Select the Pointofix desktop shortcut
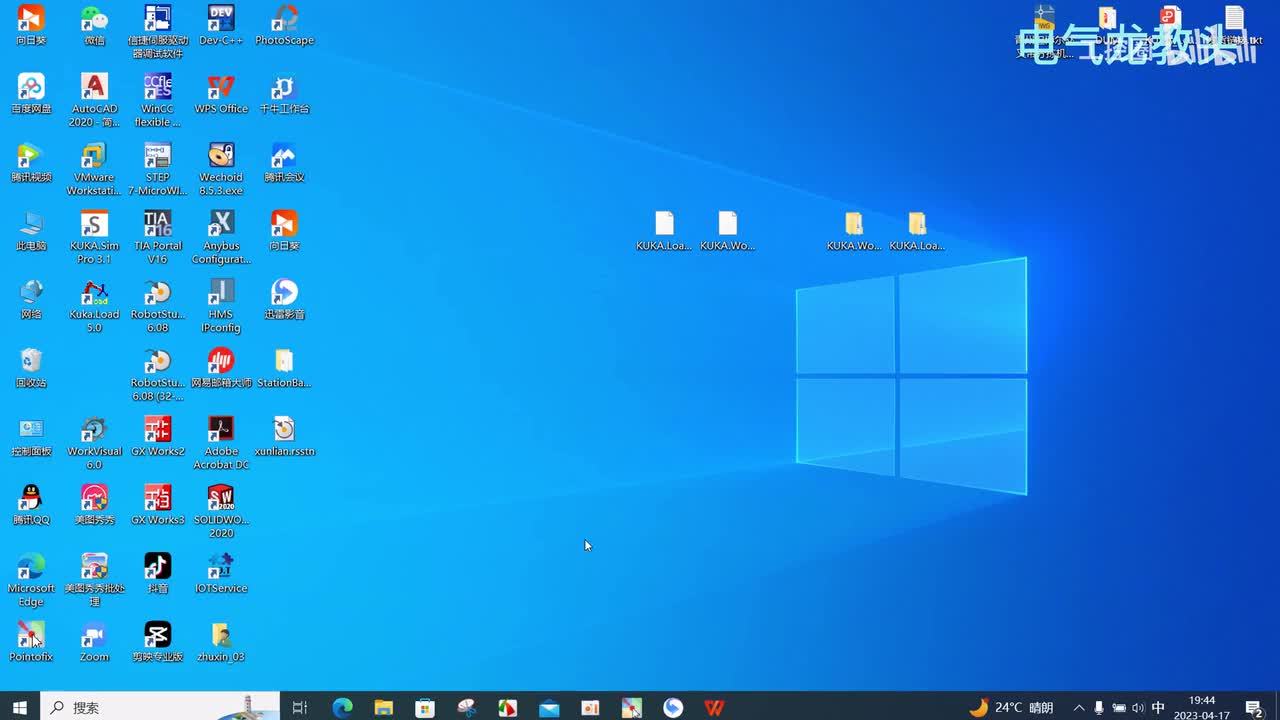 tap(31, 642)
